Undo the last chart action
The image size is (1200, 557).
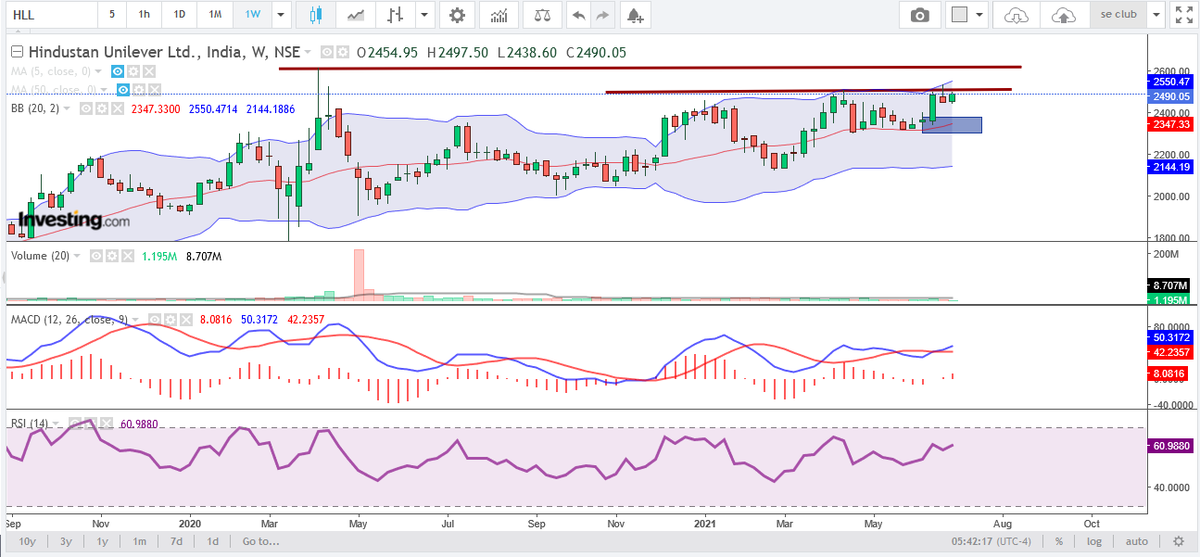click(577, 15)
